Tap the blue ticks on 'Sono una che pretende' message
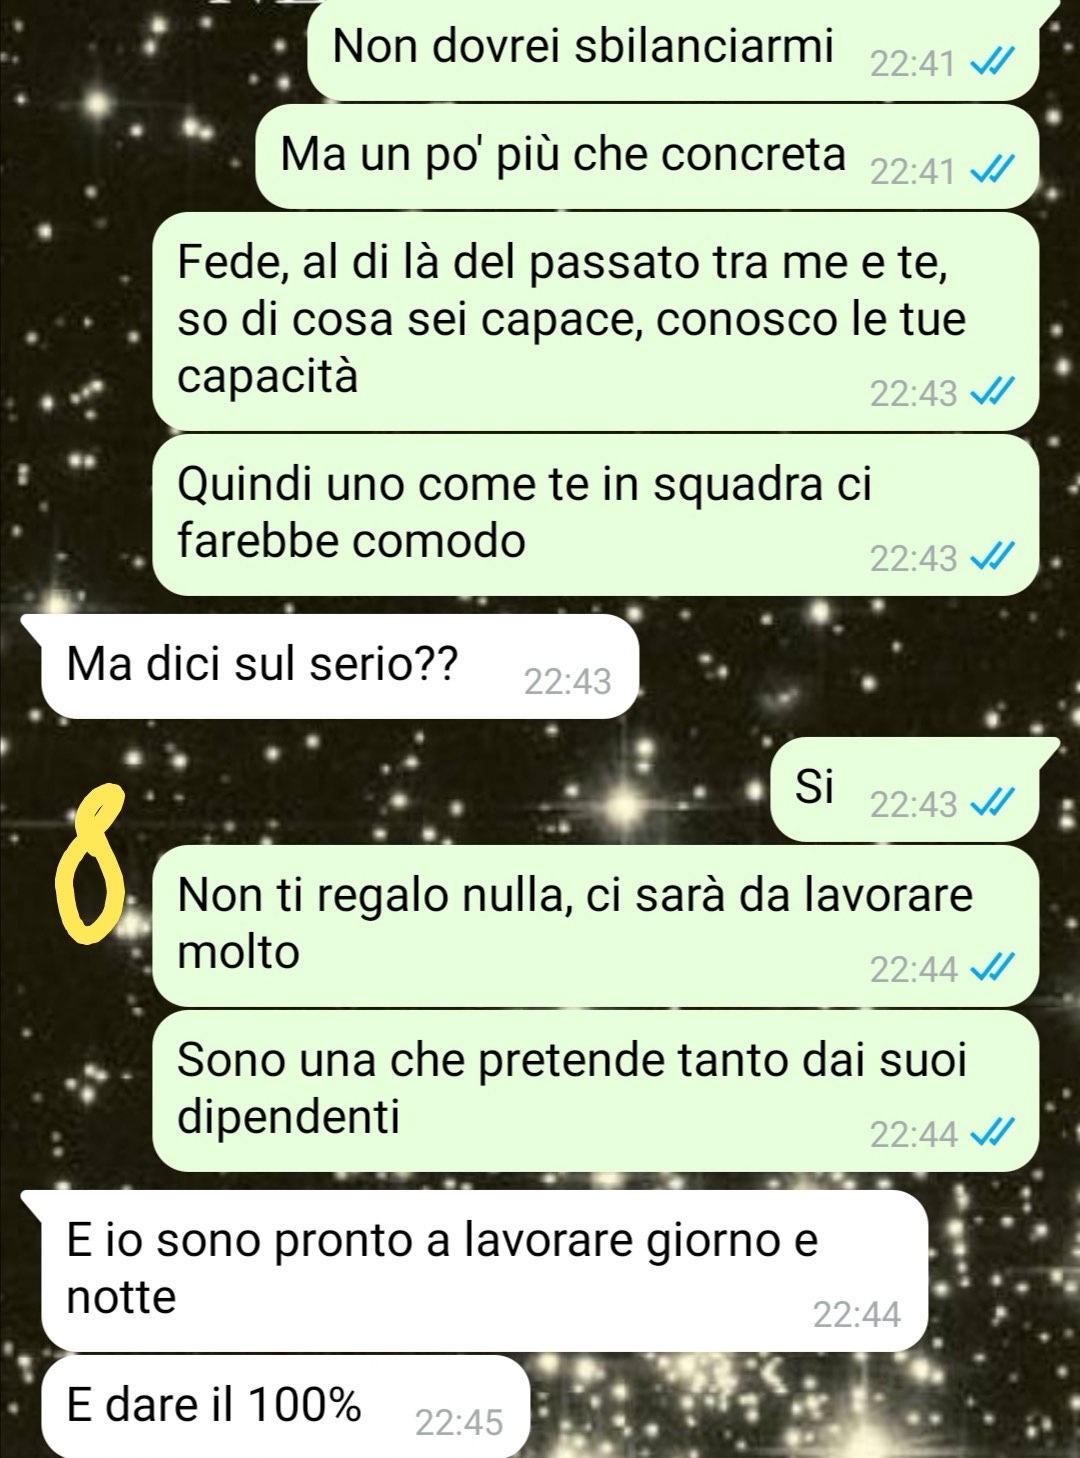Viewport: 1080px width, 1458px height. pos(993,1133)
